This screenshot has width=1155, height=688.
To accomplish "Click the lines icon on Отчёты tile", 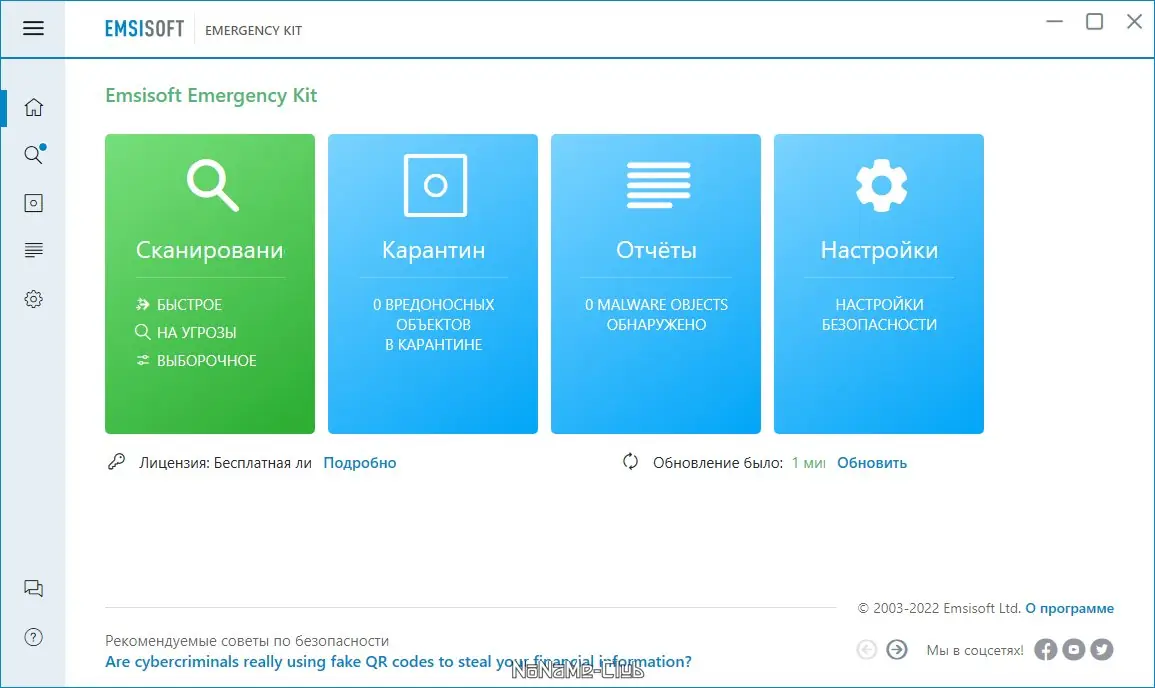I will click(658, 185).
